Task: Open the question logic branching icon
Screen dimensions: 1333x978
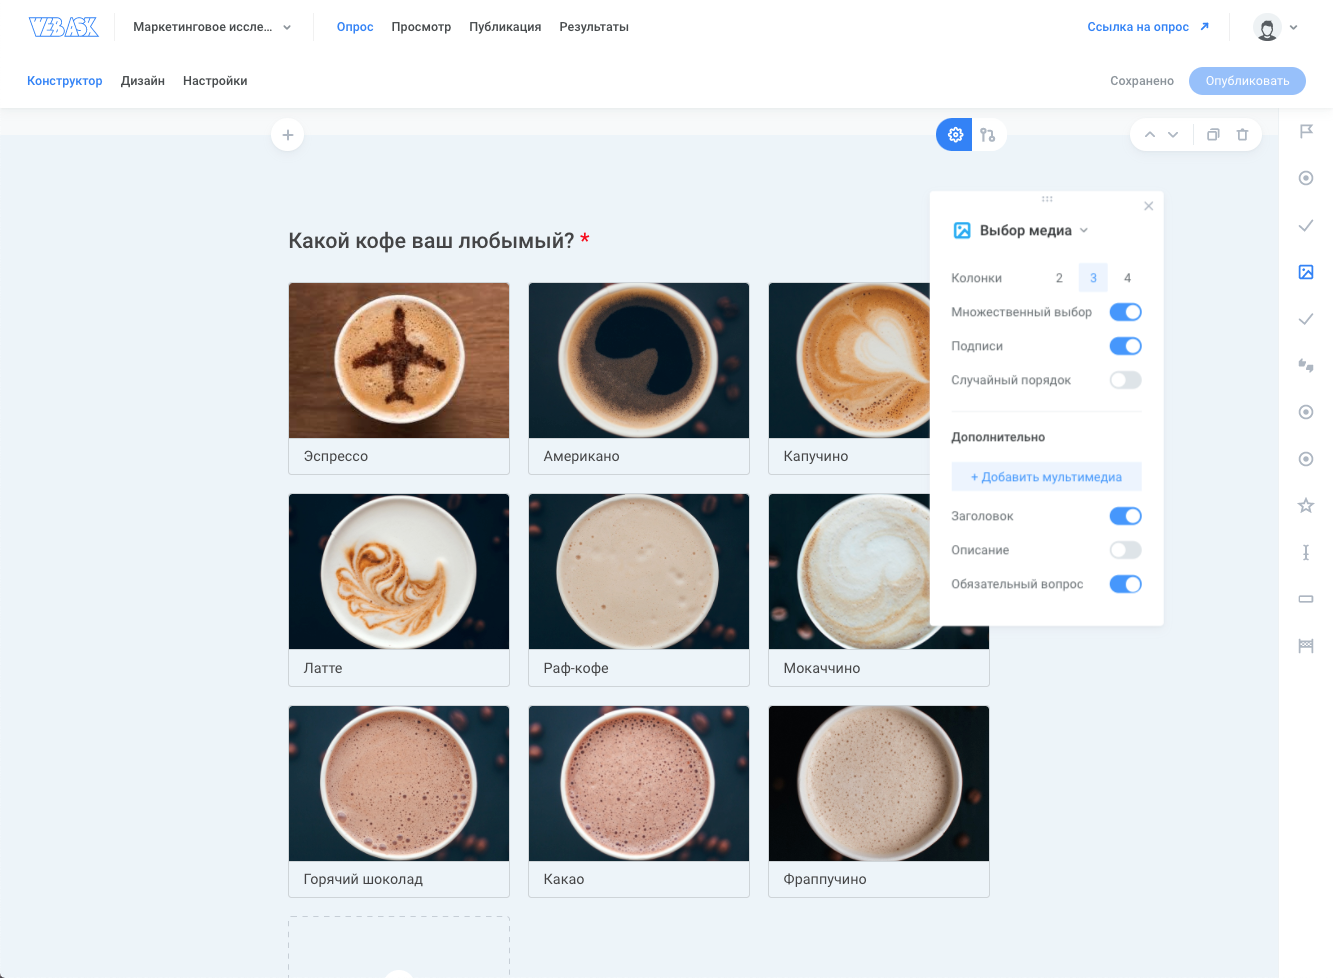Action: (x=988, y=135)
